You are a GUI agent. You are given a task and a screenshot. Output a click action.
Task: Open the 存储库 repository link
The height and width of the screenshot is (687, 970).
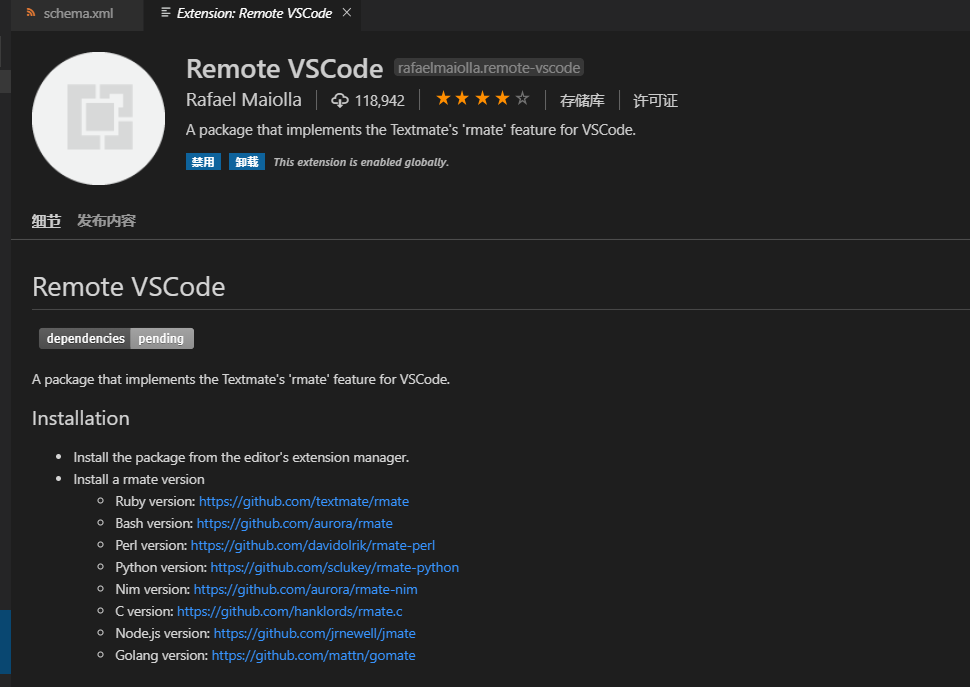point(582,99)
